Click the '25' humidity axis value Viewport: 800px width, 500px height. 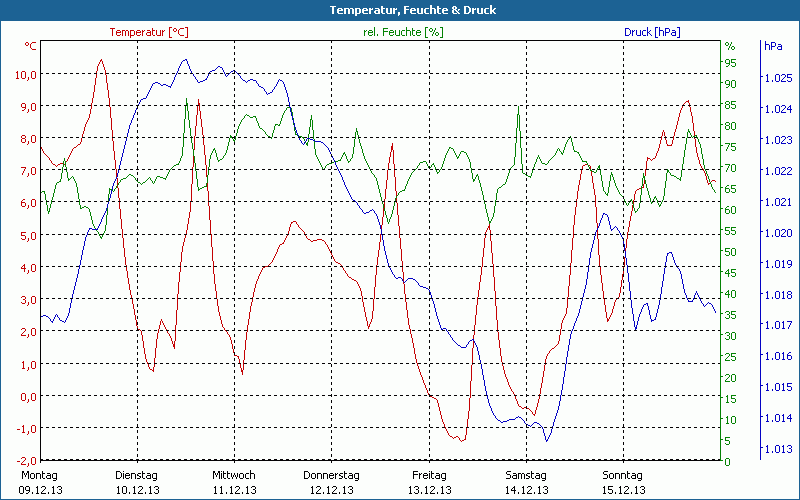[x=731, y=357]
